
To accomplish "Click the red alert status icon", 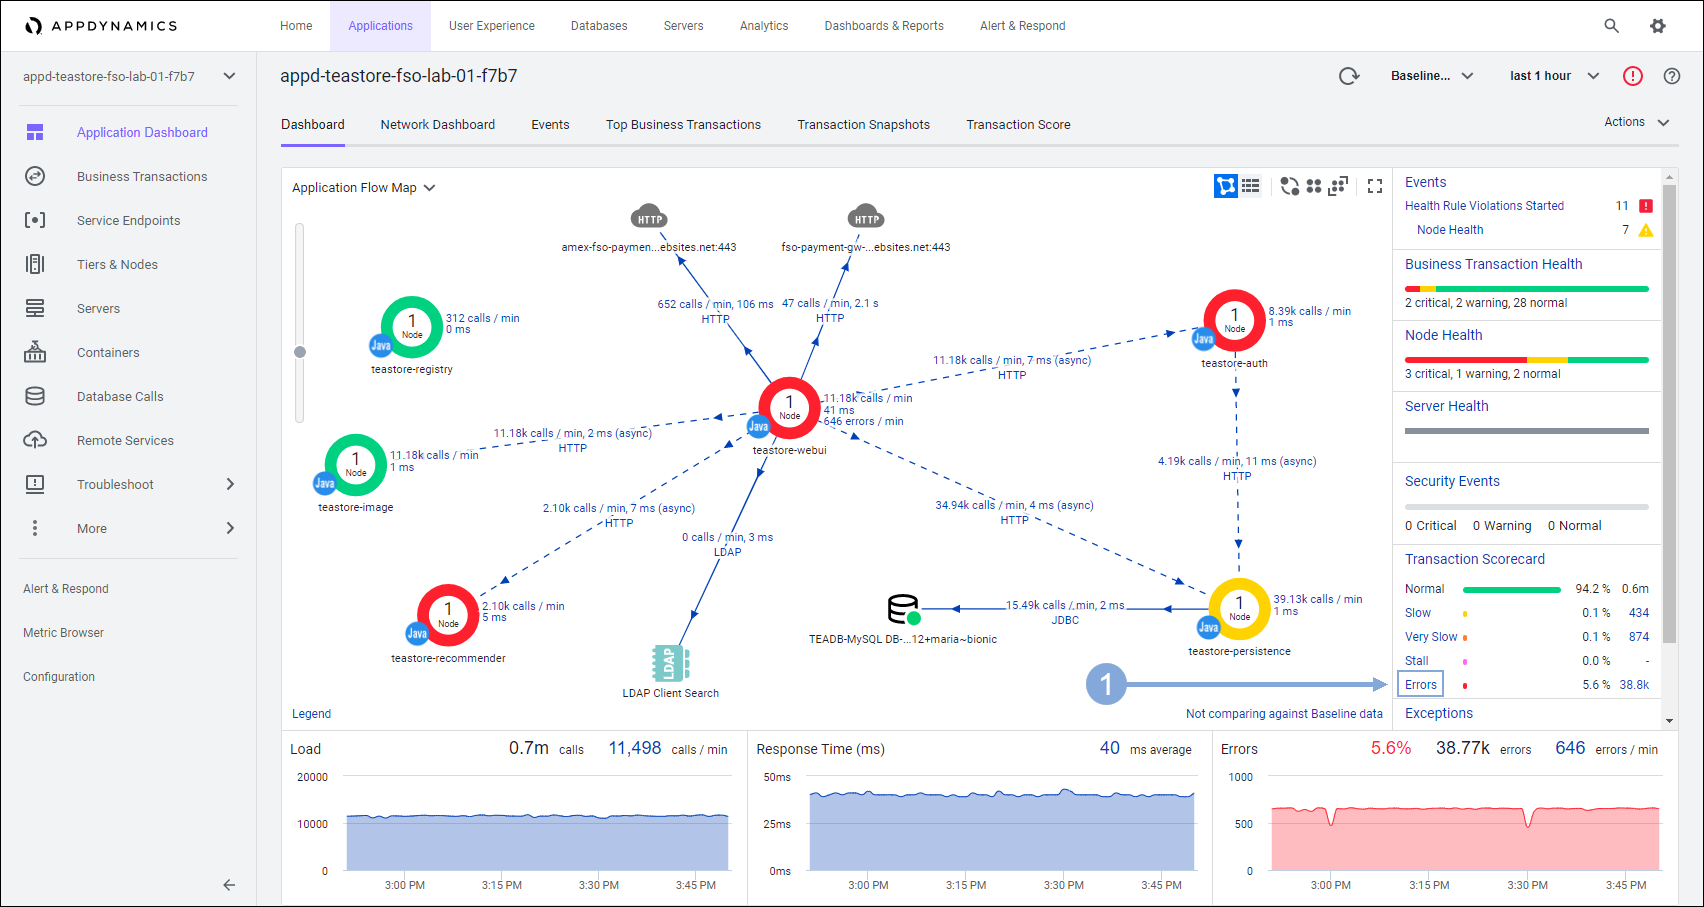I will point(1633,76).
